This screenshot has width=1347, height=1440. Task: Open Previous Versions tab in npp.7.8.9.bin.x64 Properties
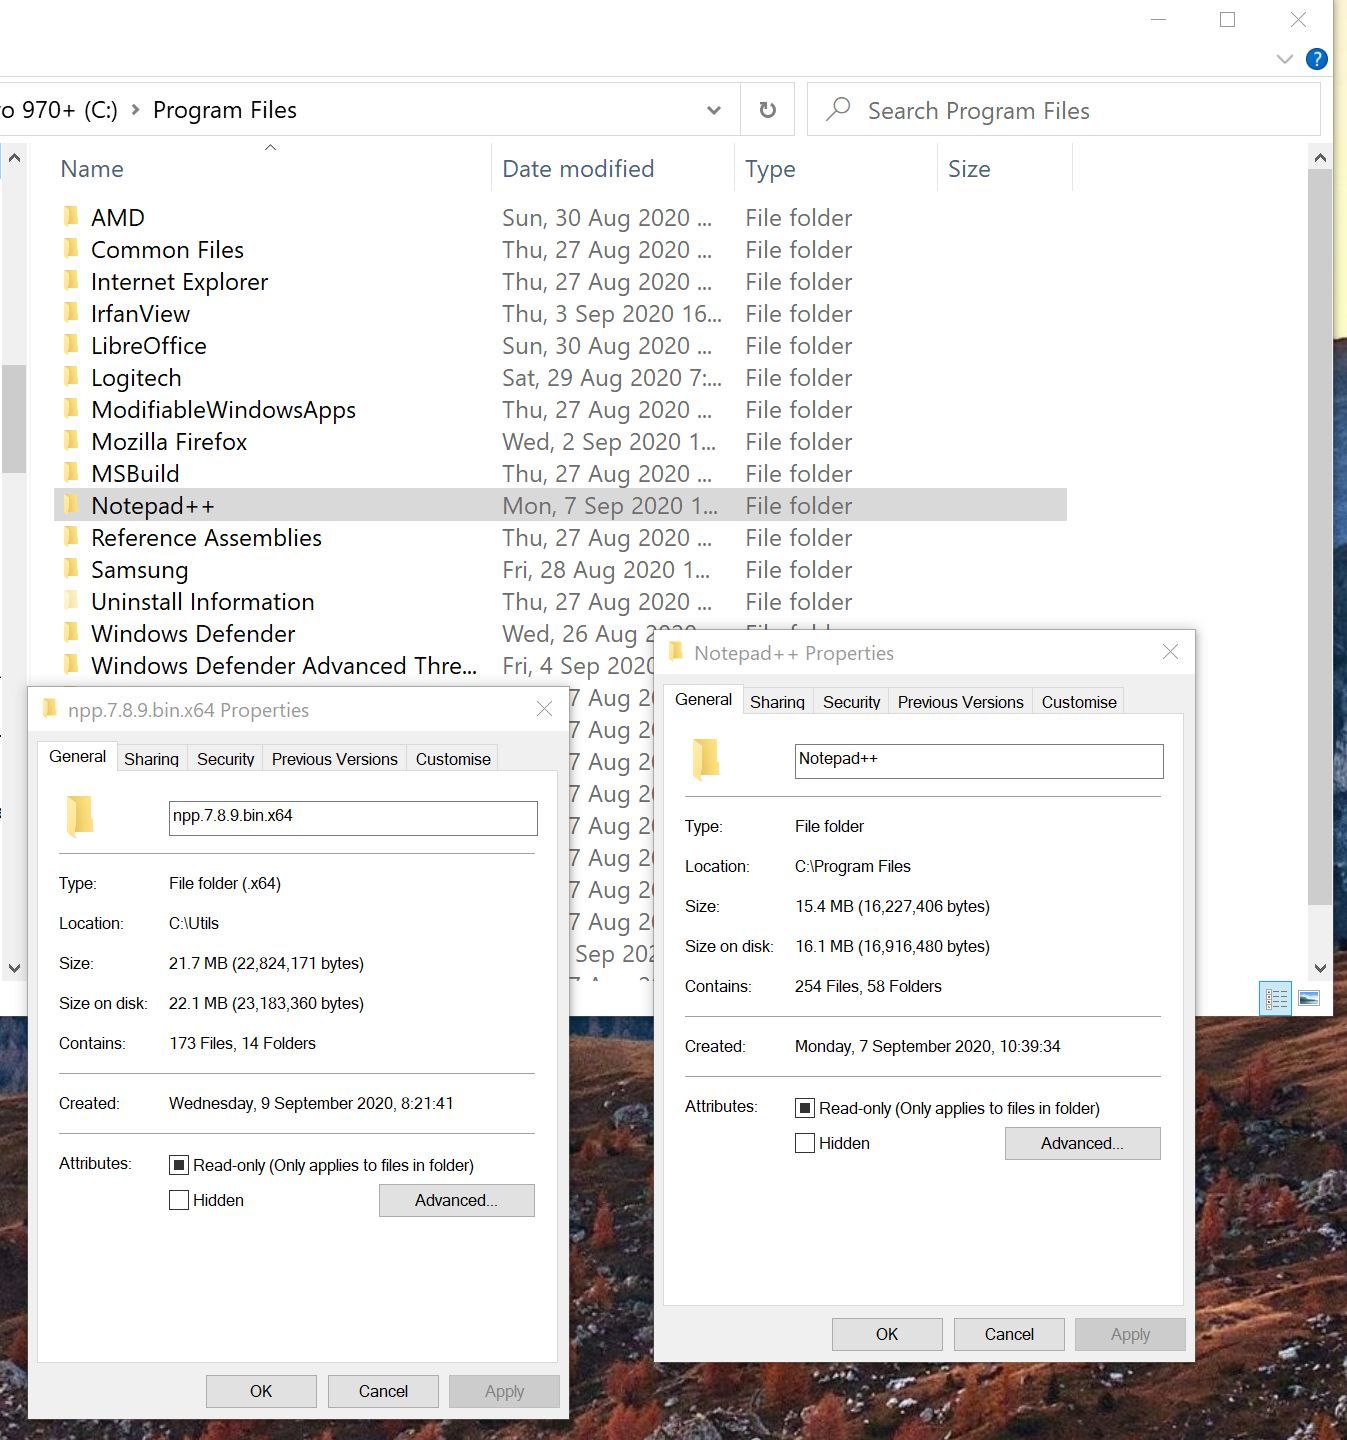(335, 759)
